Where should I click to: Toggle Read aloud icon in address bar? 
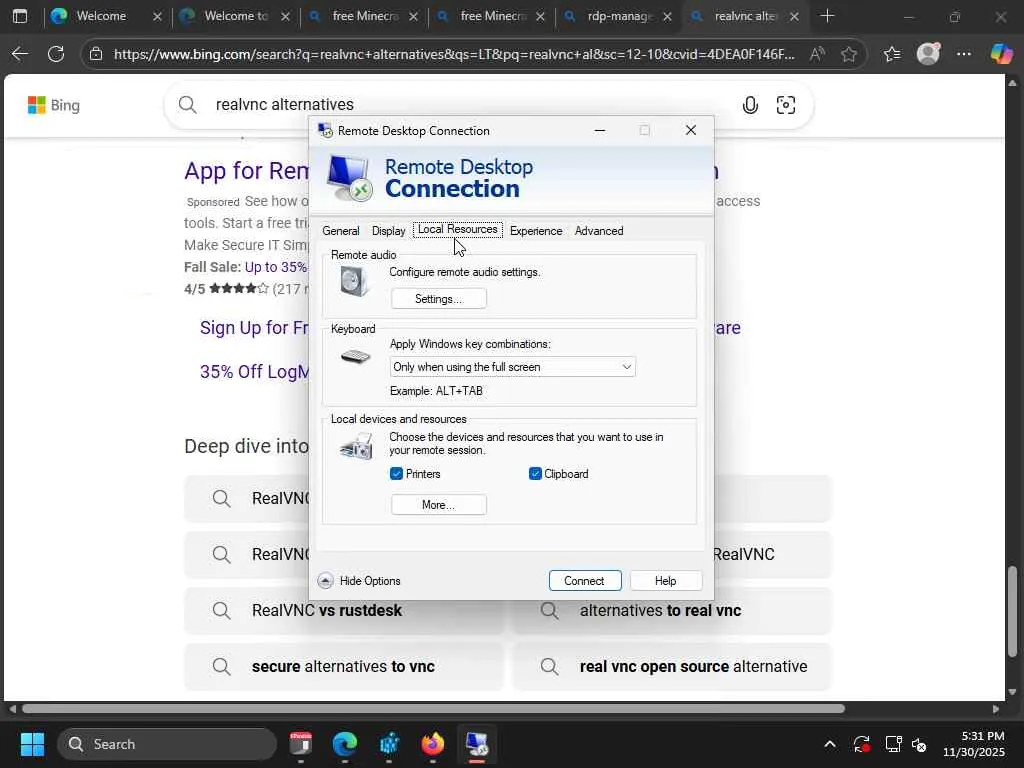[x=816, y=54]
